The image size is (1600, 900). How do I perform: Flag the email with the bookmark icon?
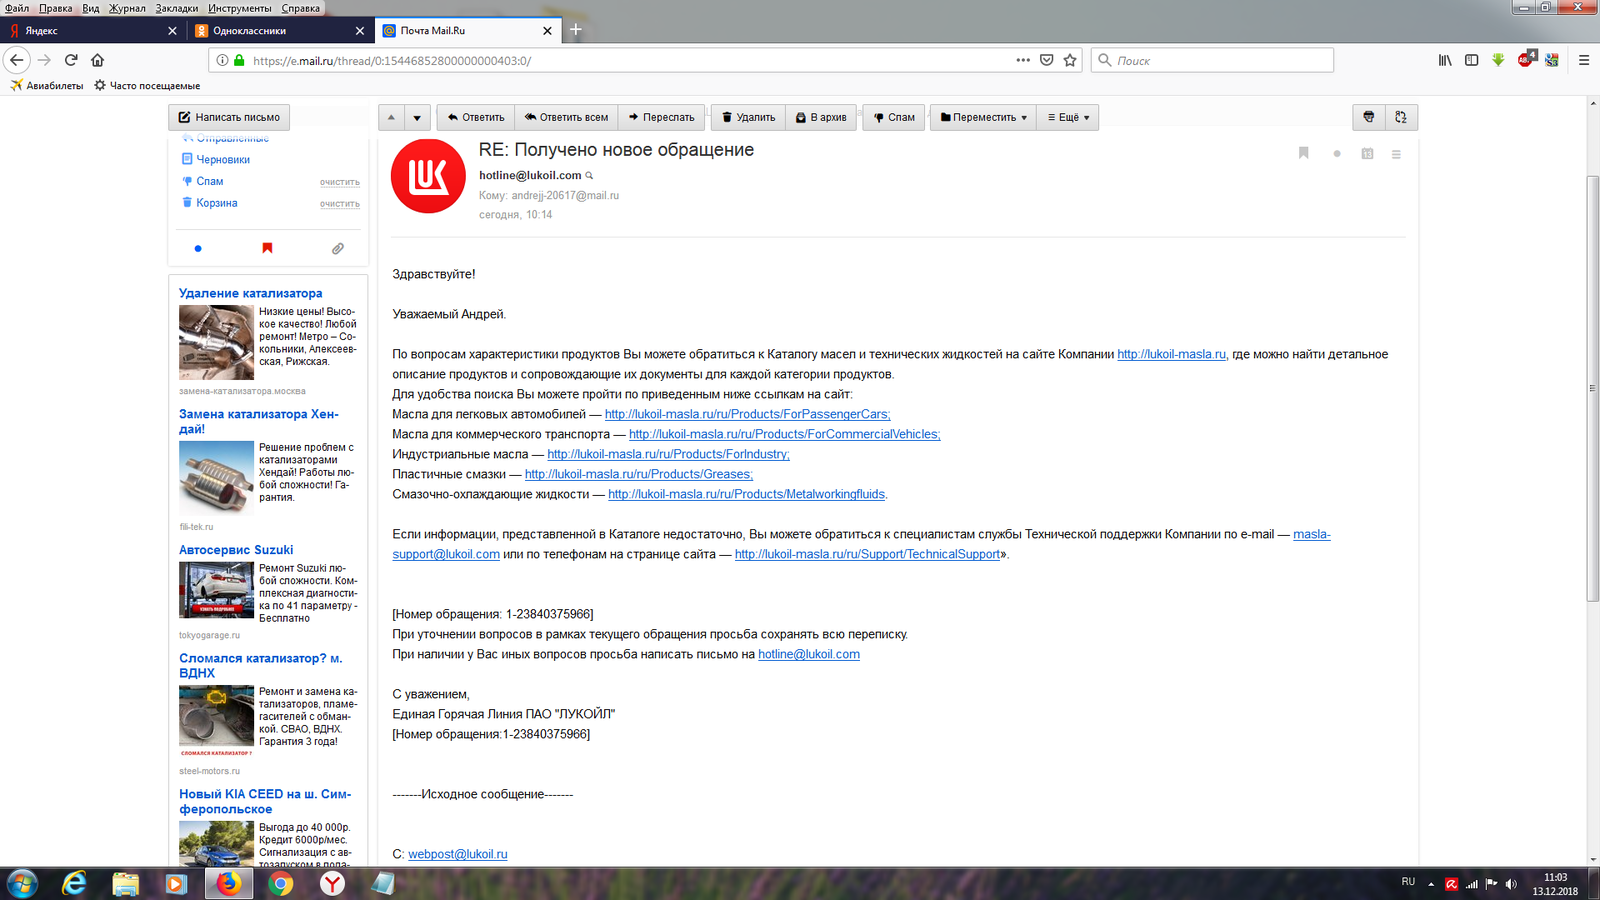[1303, 153]
